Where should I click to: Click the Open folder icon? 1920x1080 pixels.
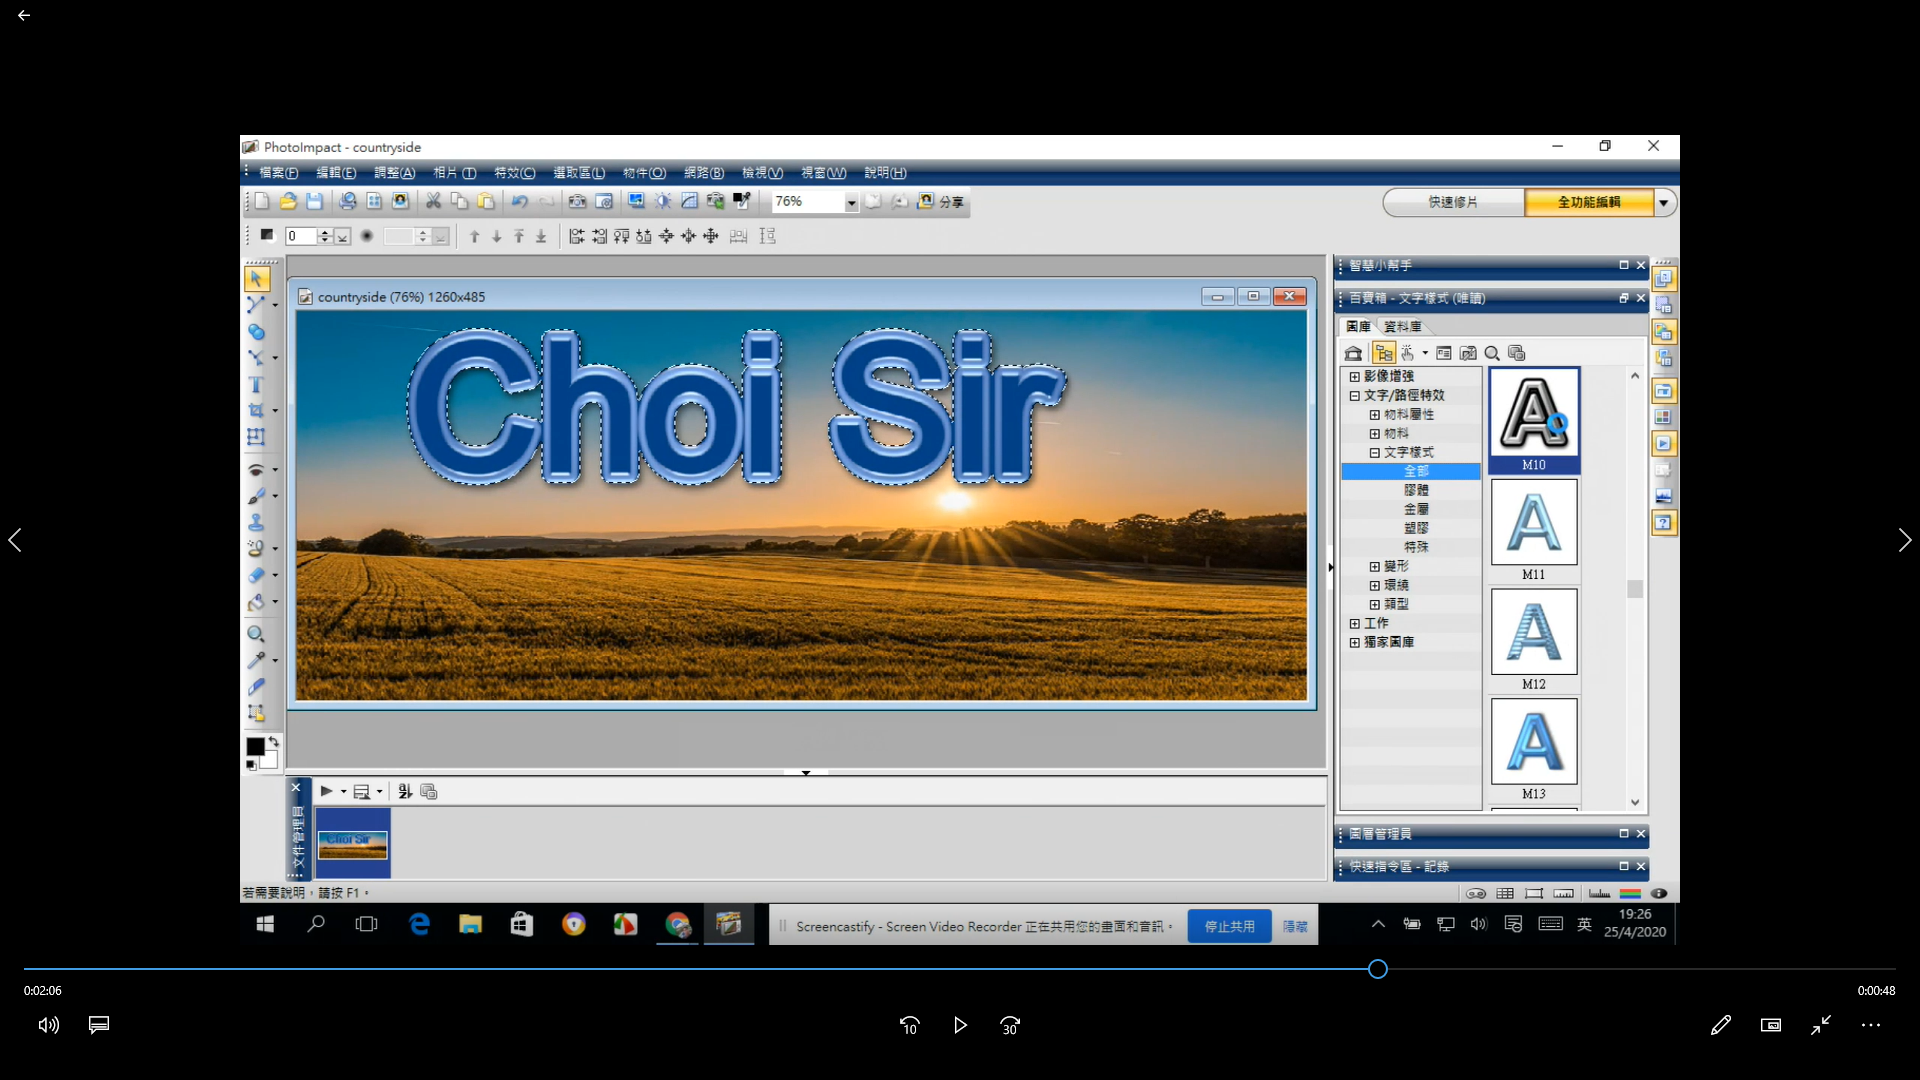[288, 202]
